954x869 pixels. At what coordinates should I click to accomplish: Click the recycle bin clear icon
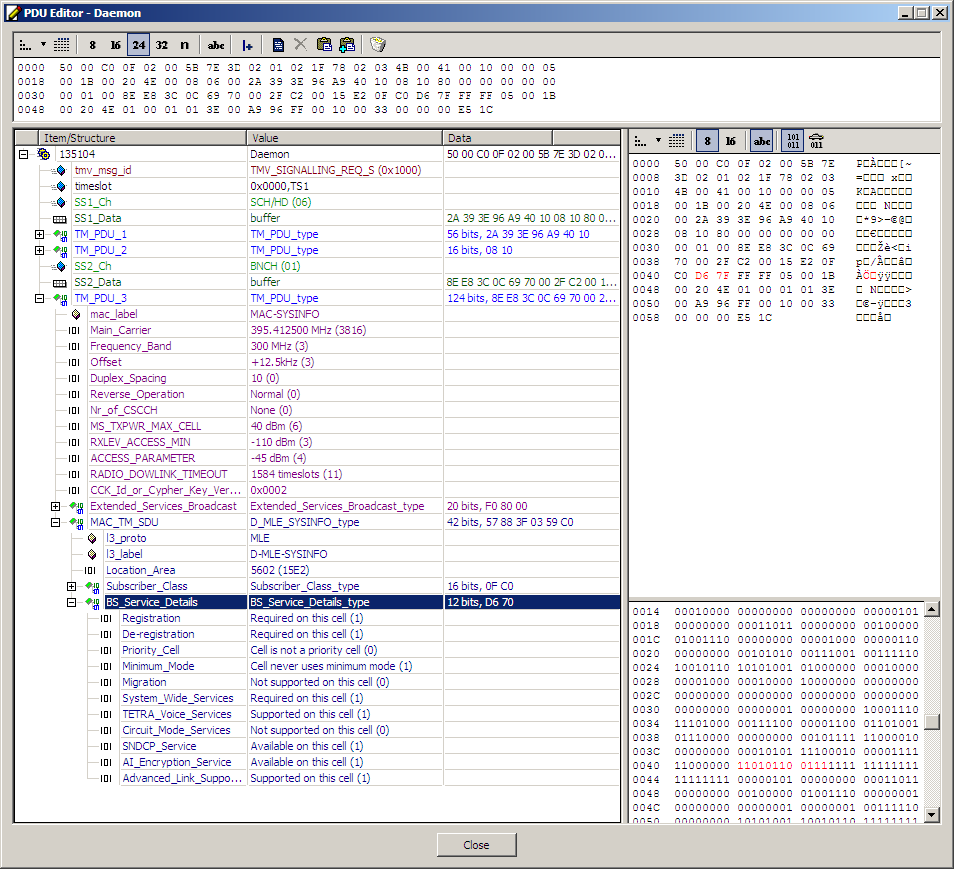click(377, 45)
